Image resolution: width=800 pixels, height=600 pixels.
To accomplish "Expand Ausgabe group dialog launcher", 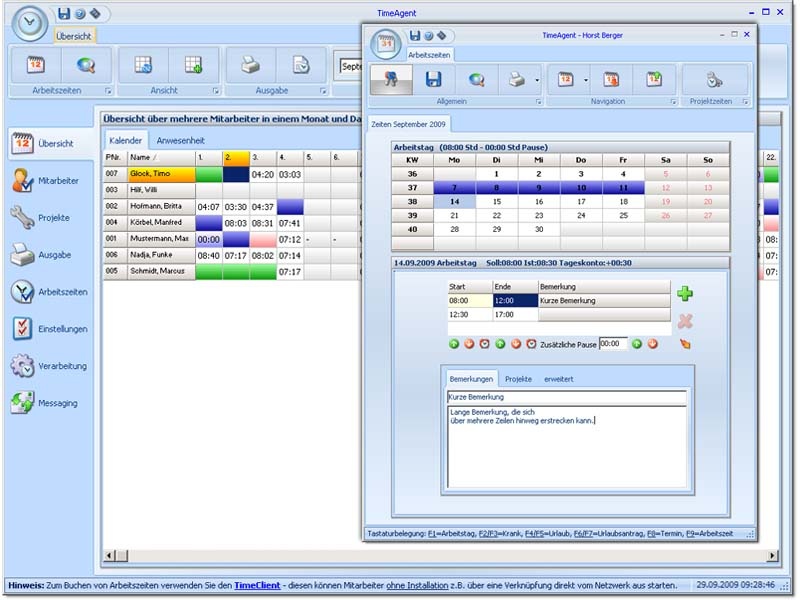I will pyautogui.click(x=323, y=91).
